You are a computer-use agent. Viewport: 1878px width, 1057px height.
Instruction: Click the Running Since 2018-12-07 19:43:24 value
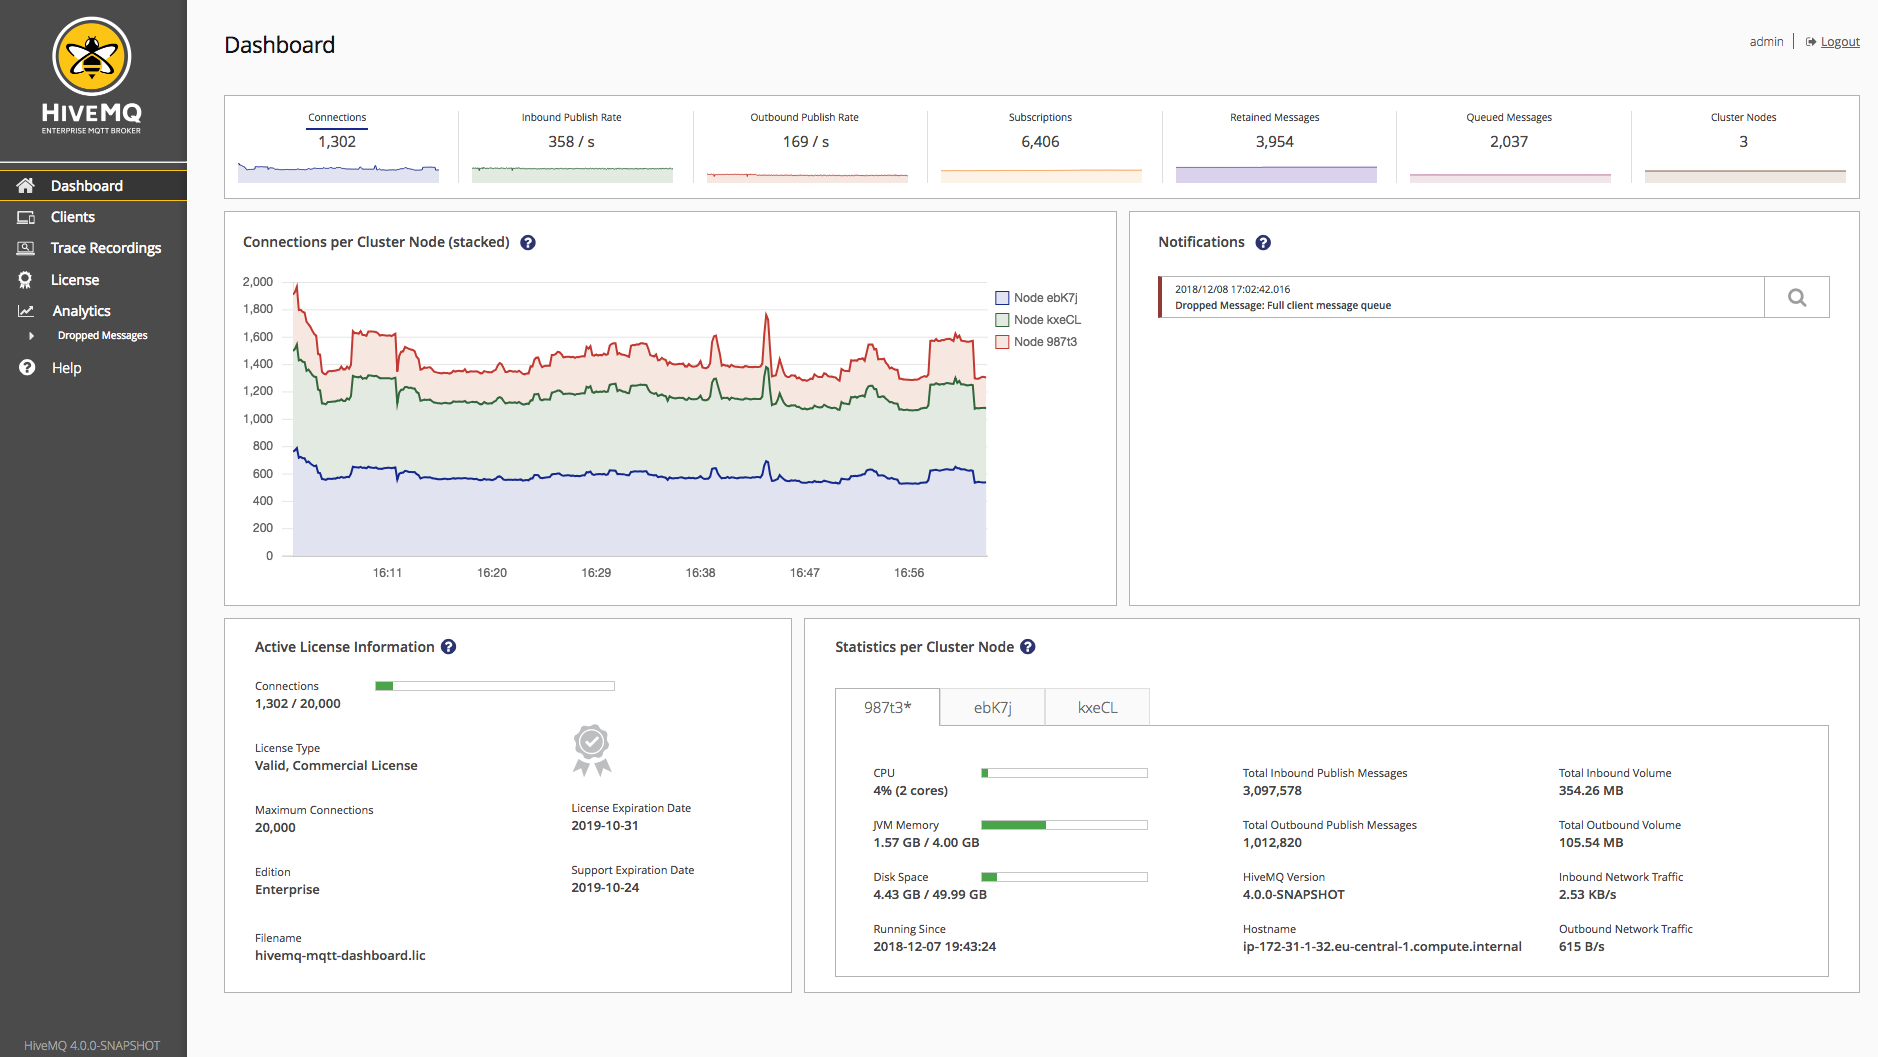(x=934, y=947)
